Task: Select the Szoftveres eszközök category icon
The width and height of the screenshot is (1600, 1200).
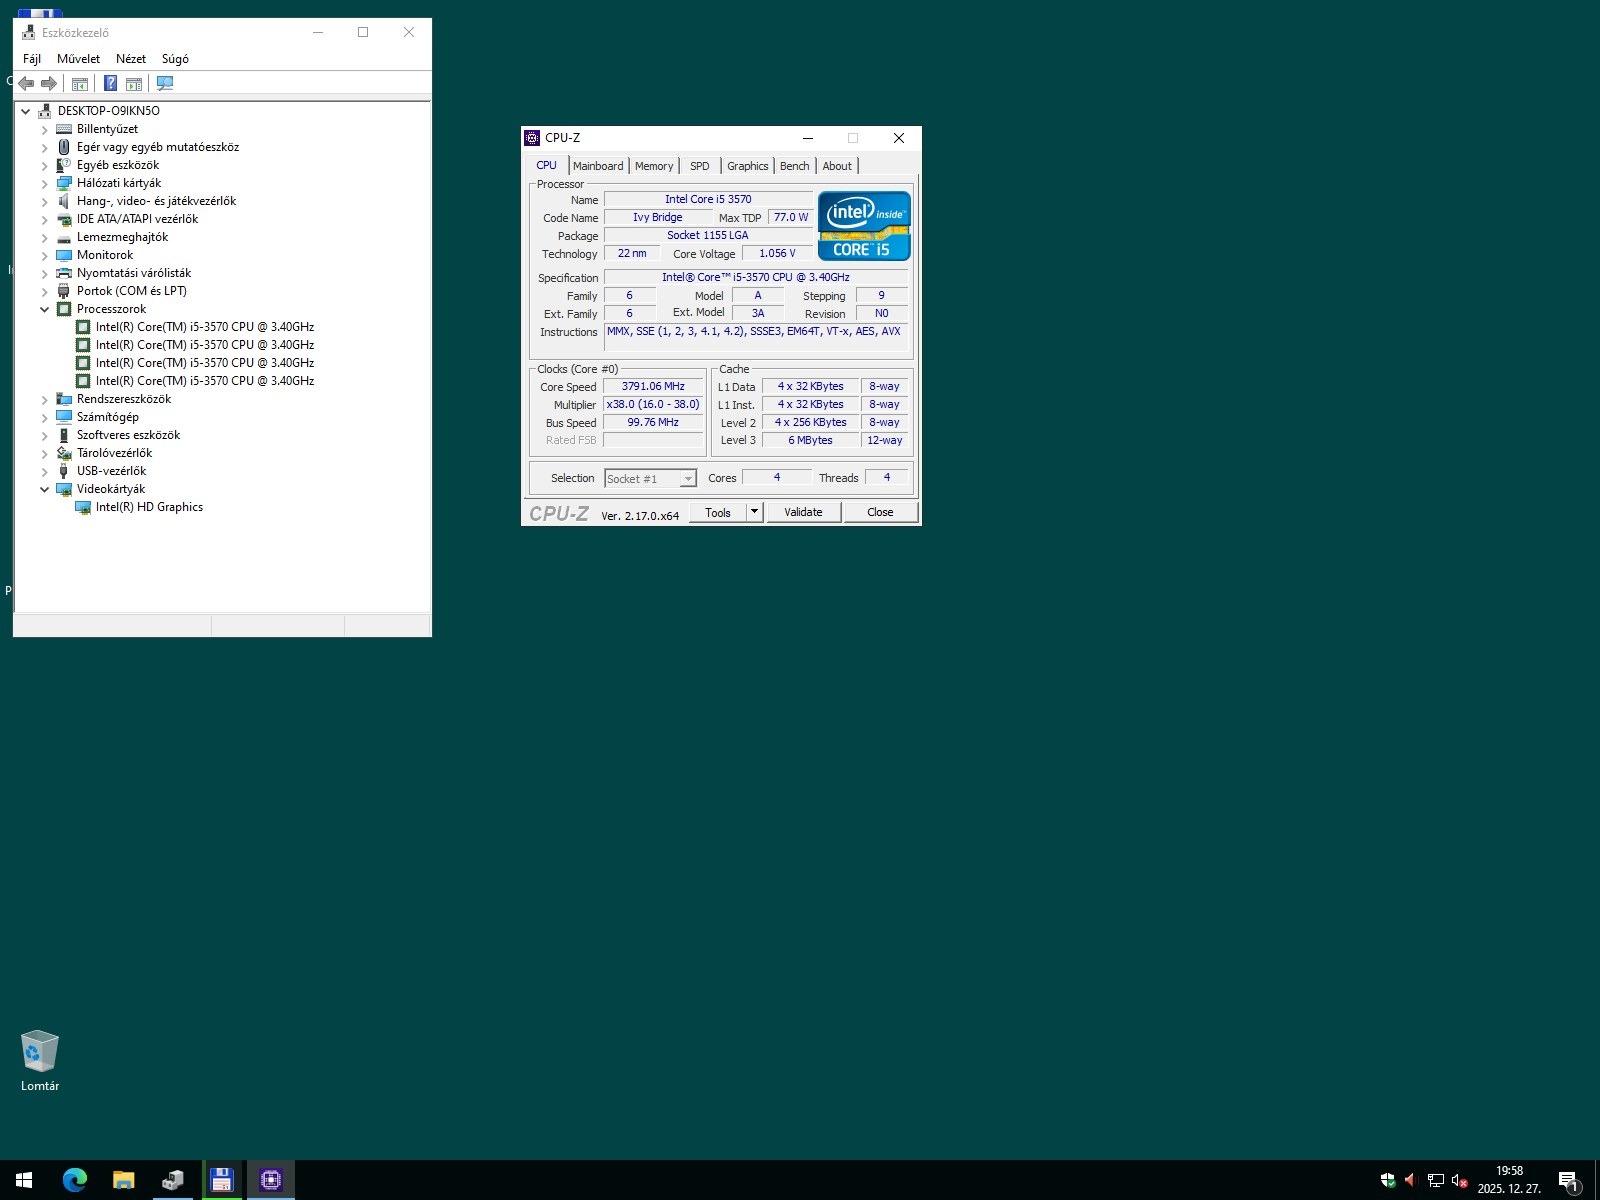Action: point(64,435)
